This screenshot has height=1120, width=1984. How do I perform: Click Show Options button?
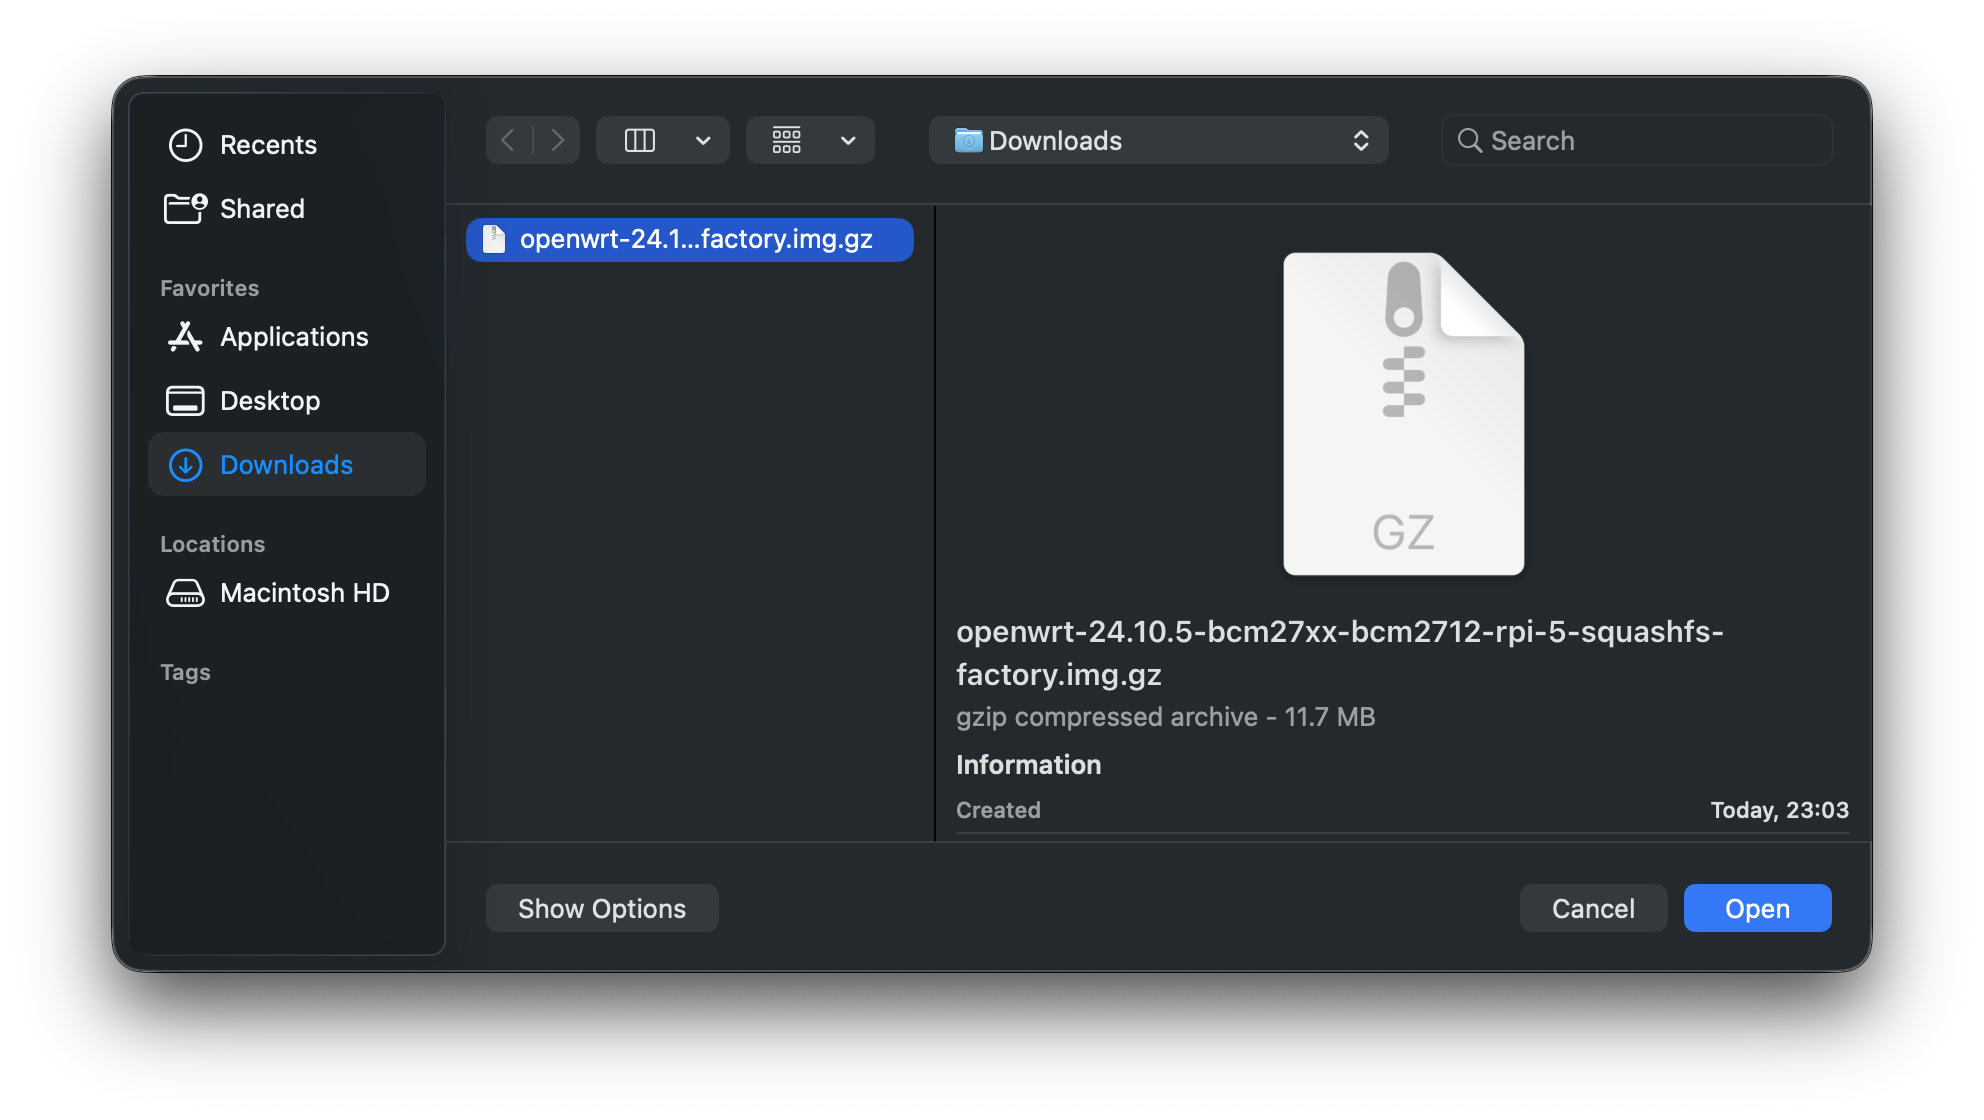(x=601, y=908)
